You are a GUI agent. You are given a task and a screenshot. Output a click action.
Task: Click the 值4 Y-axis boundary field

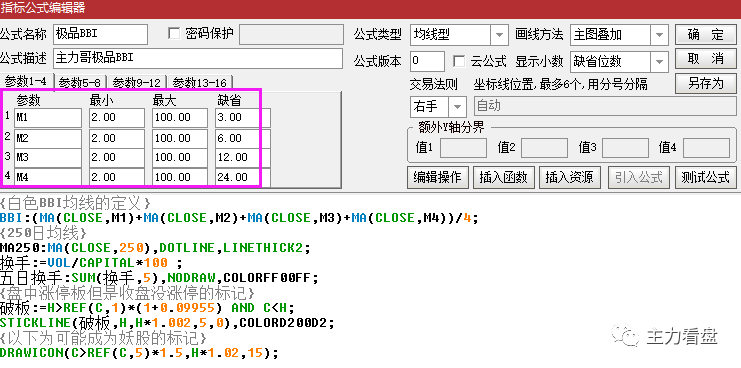(706, 148)
